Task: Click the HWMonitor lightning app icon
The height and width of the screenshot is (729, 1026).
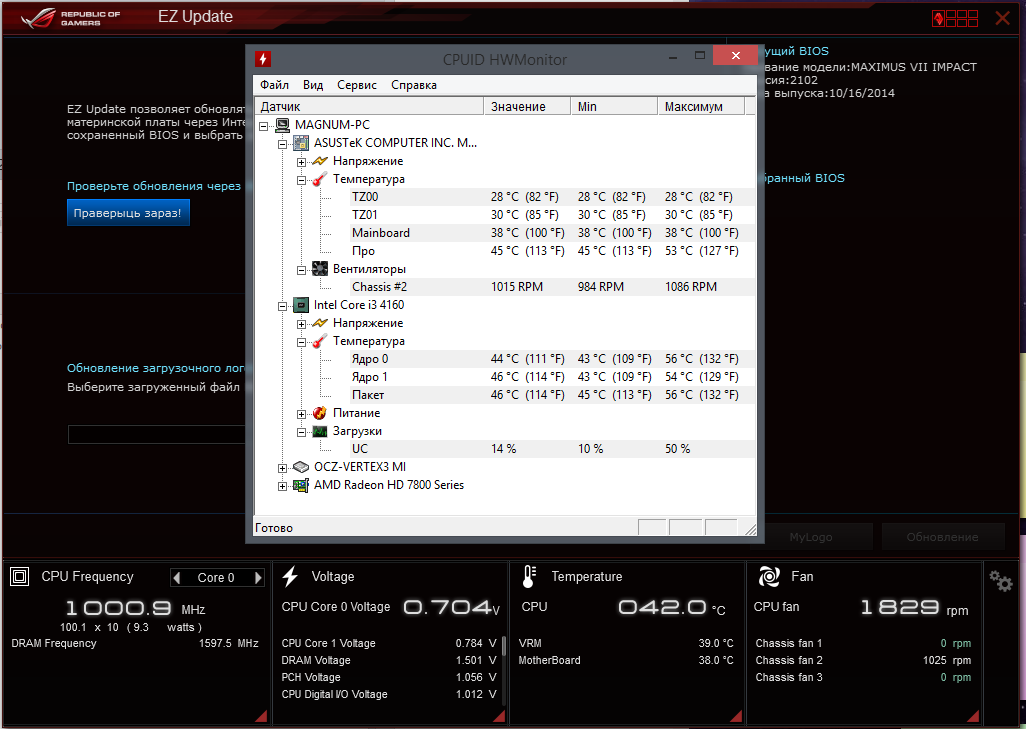Action: (x=262, y=59)
